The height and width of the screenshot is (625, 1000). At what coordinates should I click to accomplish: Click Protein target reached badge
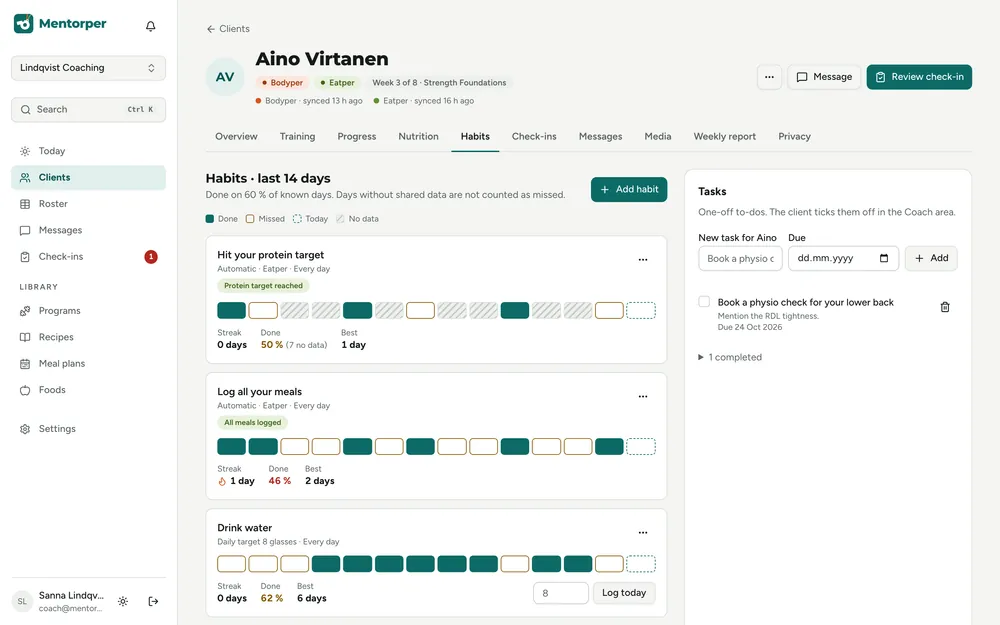pos(263,286)
